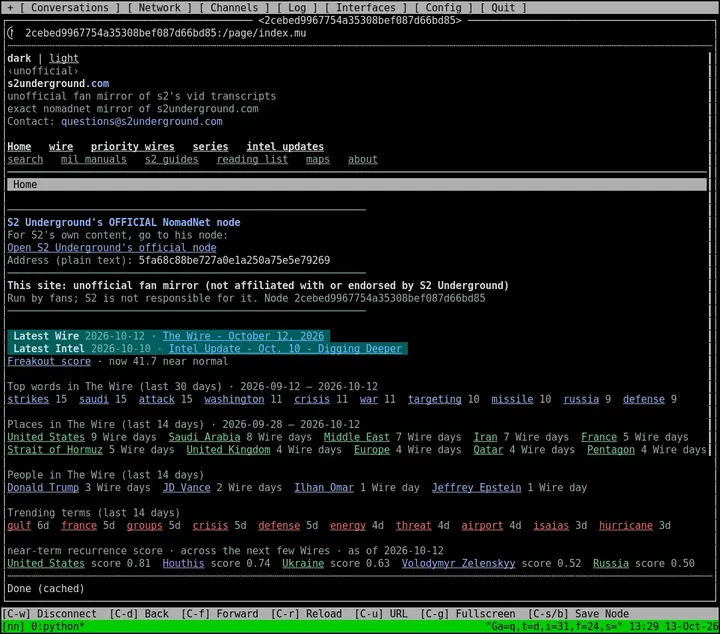Open the maps link
The image size is (720, 634).
coord(318,160)
